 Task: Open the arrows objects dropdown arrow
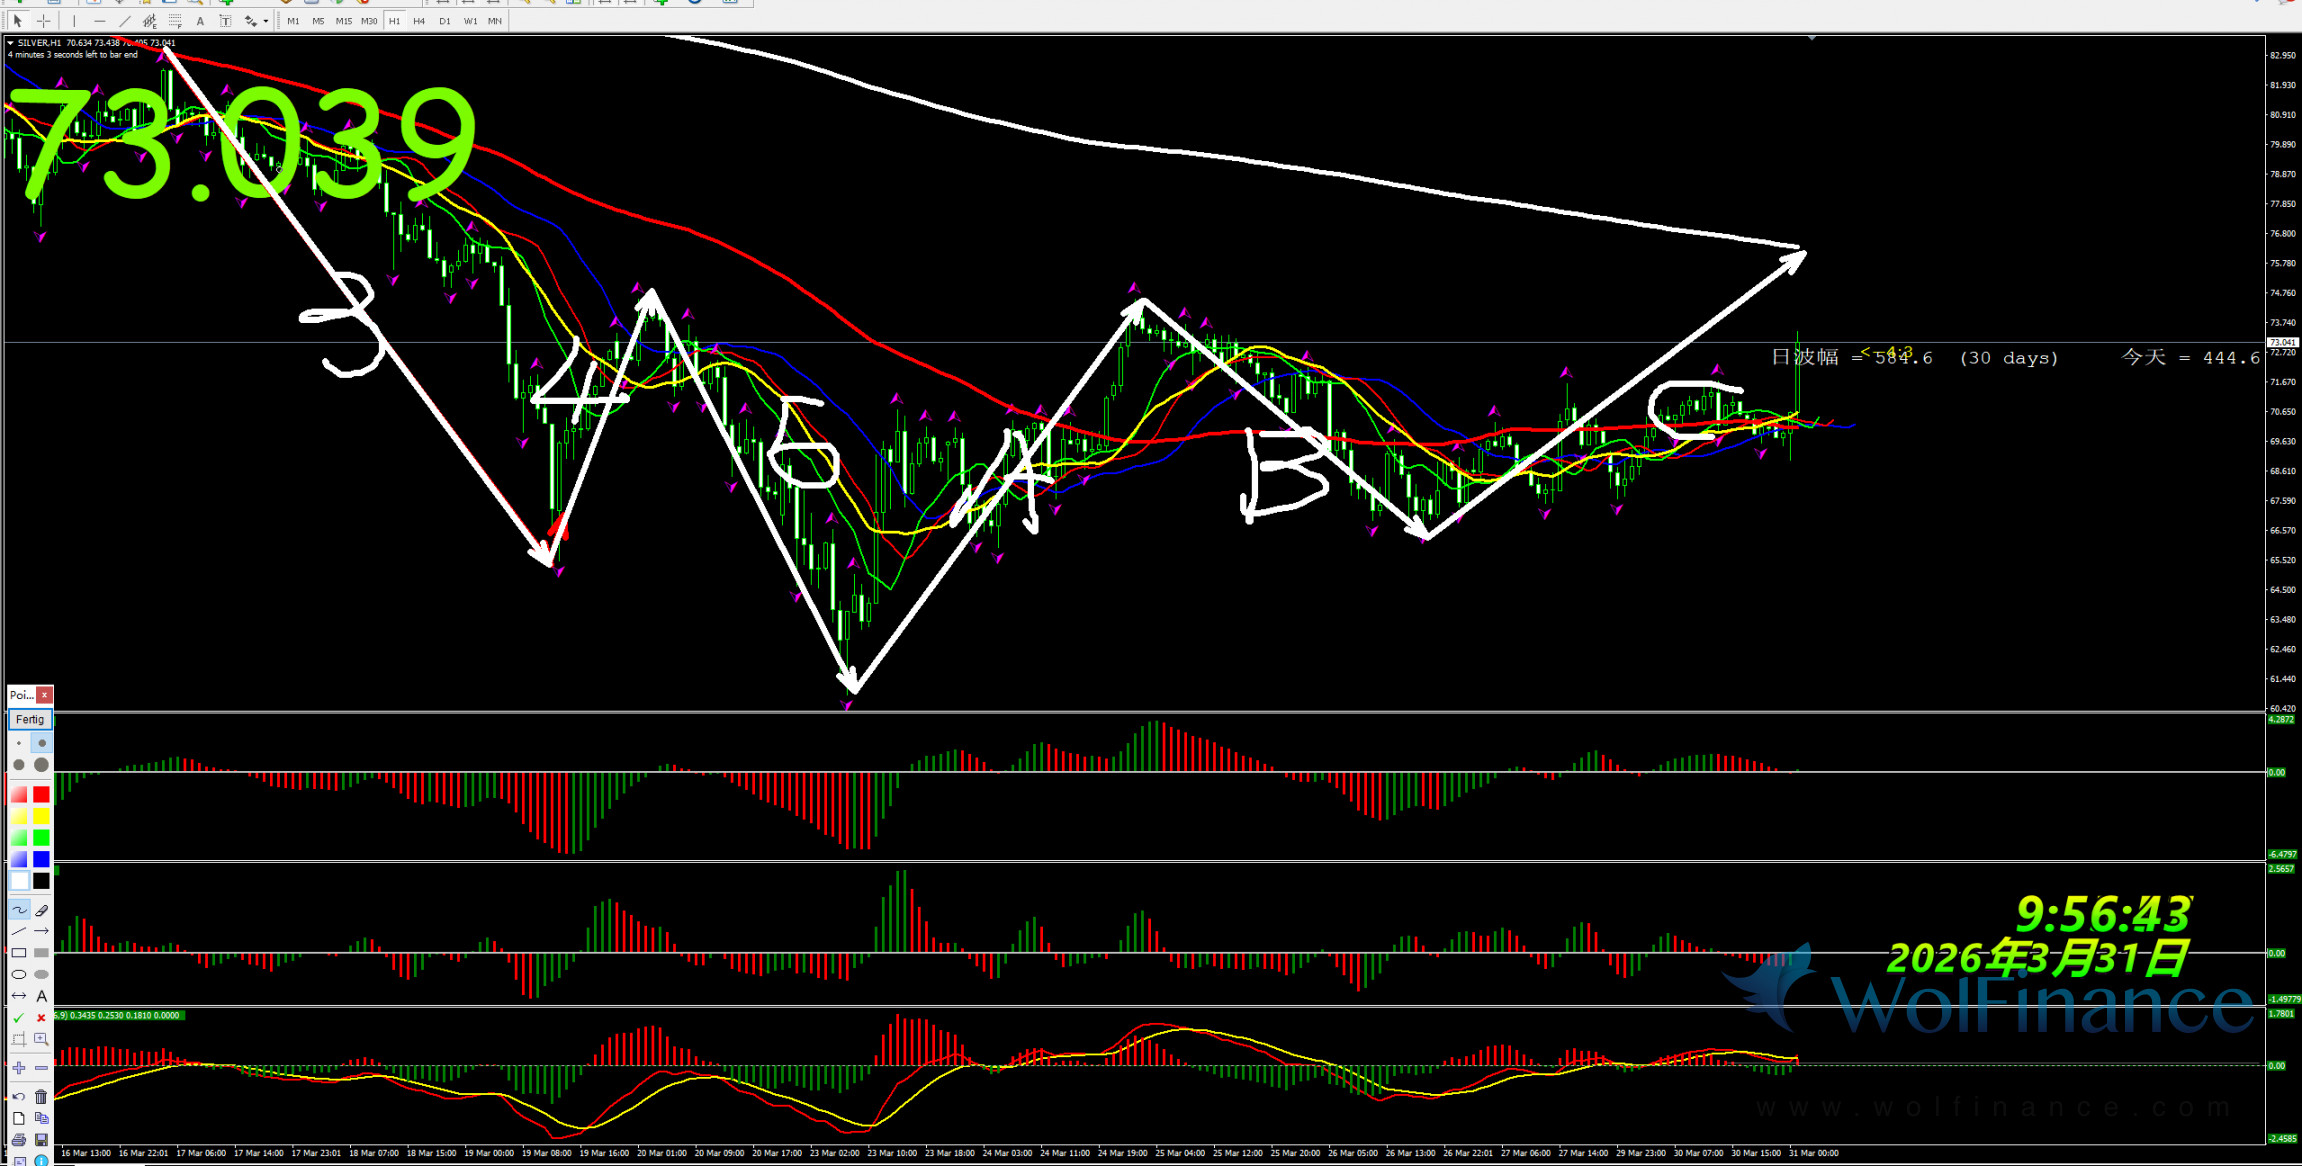(x=265, y=21)
